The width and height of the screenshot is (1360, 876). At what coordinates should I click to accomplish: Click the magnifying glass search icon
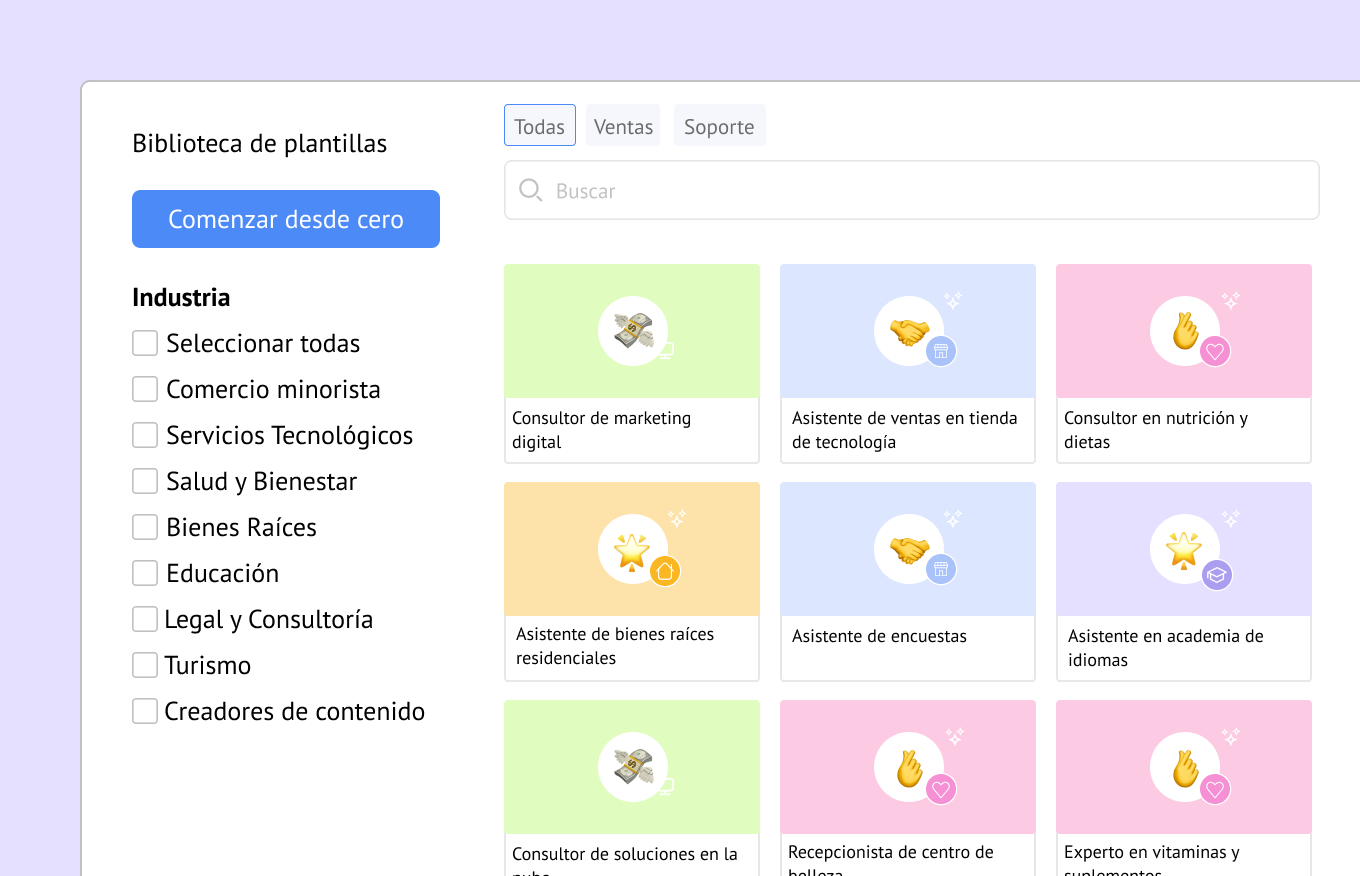pos(531,191)
